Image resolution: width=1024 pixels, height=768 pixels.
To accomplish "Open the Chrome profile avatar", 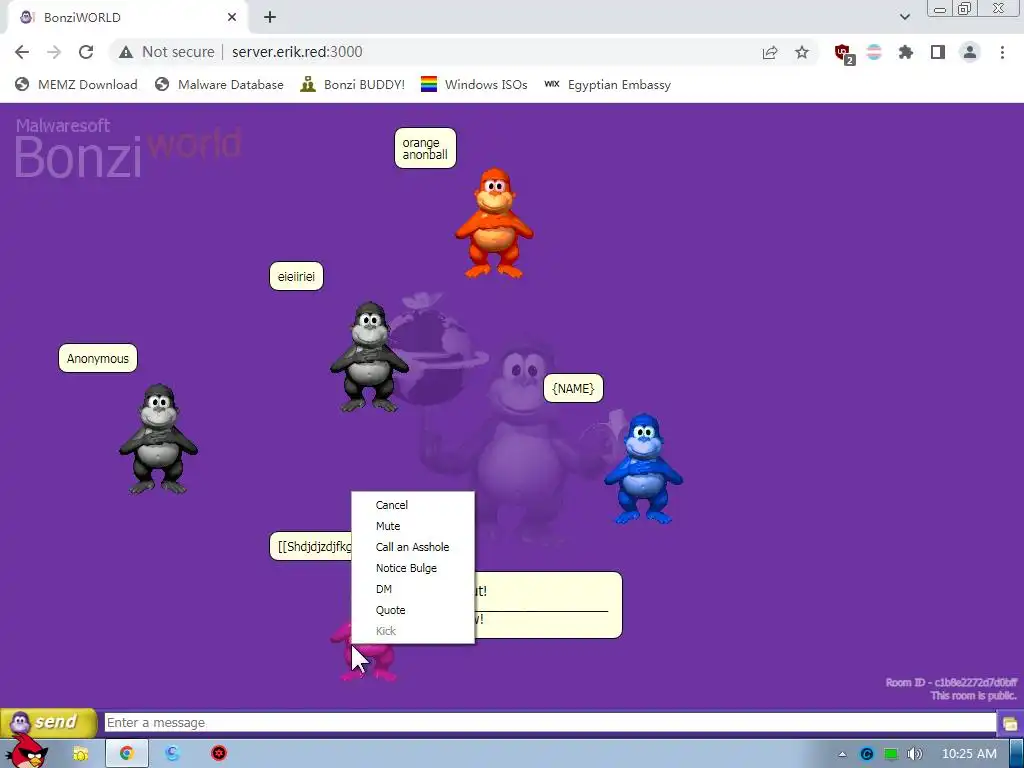I will pyautogui.click(x=970, y=52).
